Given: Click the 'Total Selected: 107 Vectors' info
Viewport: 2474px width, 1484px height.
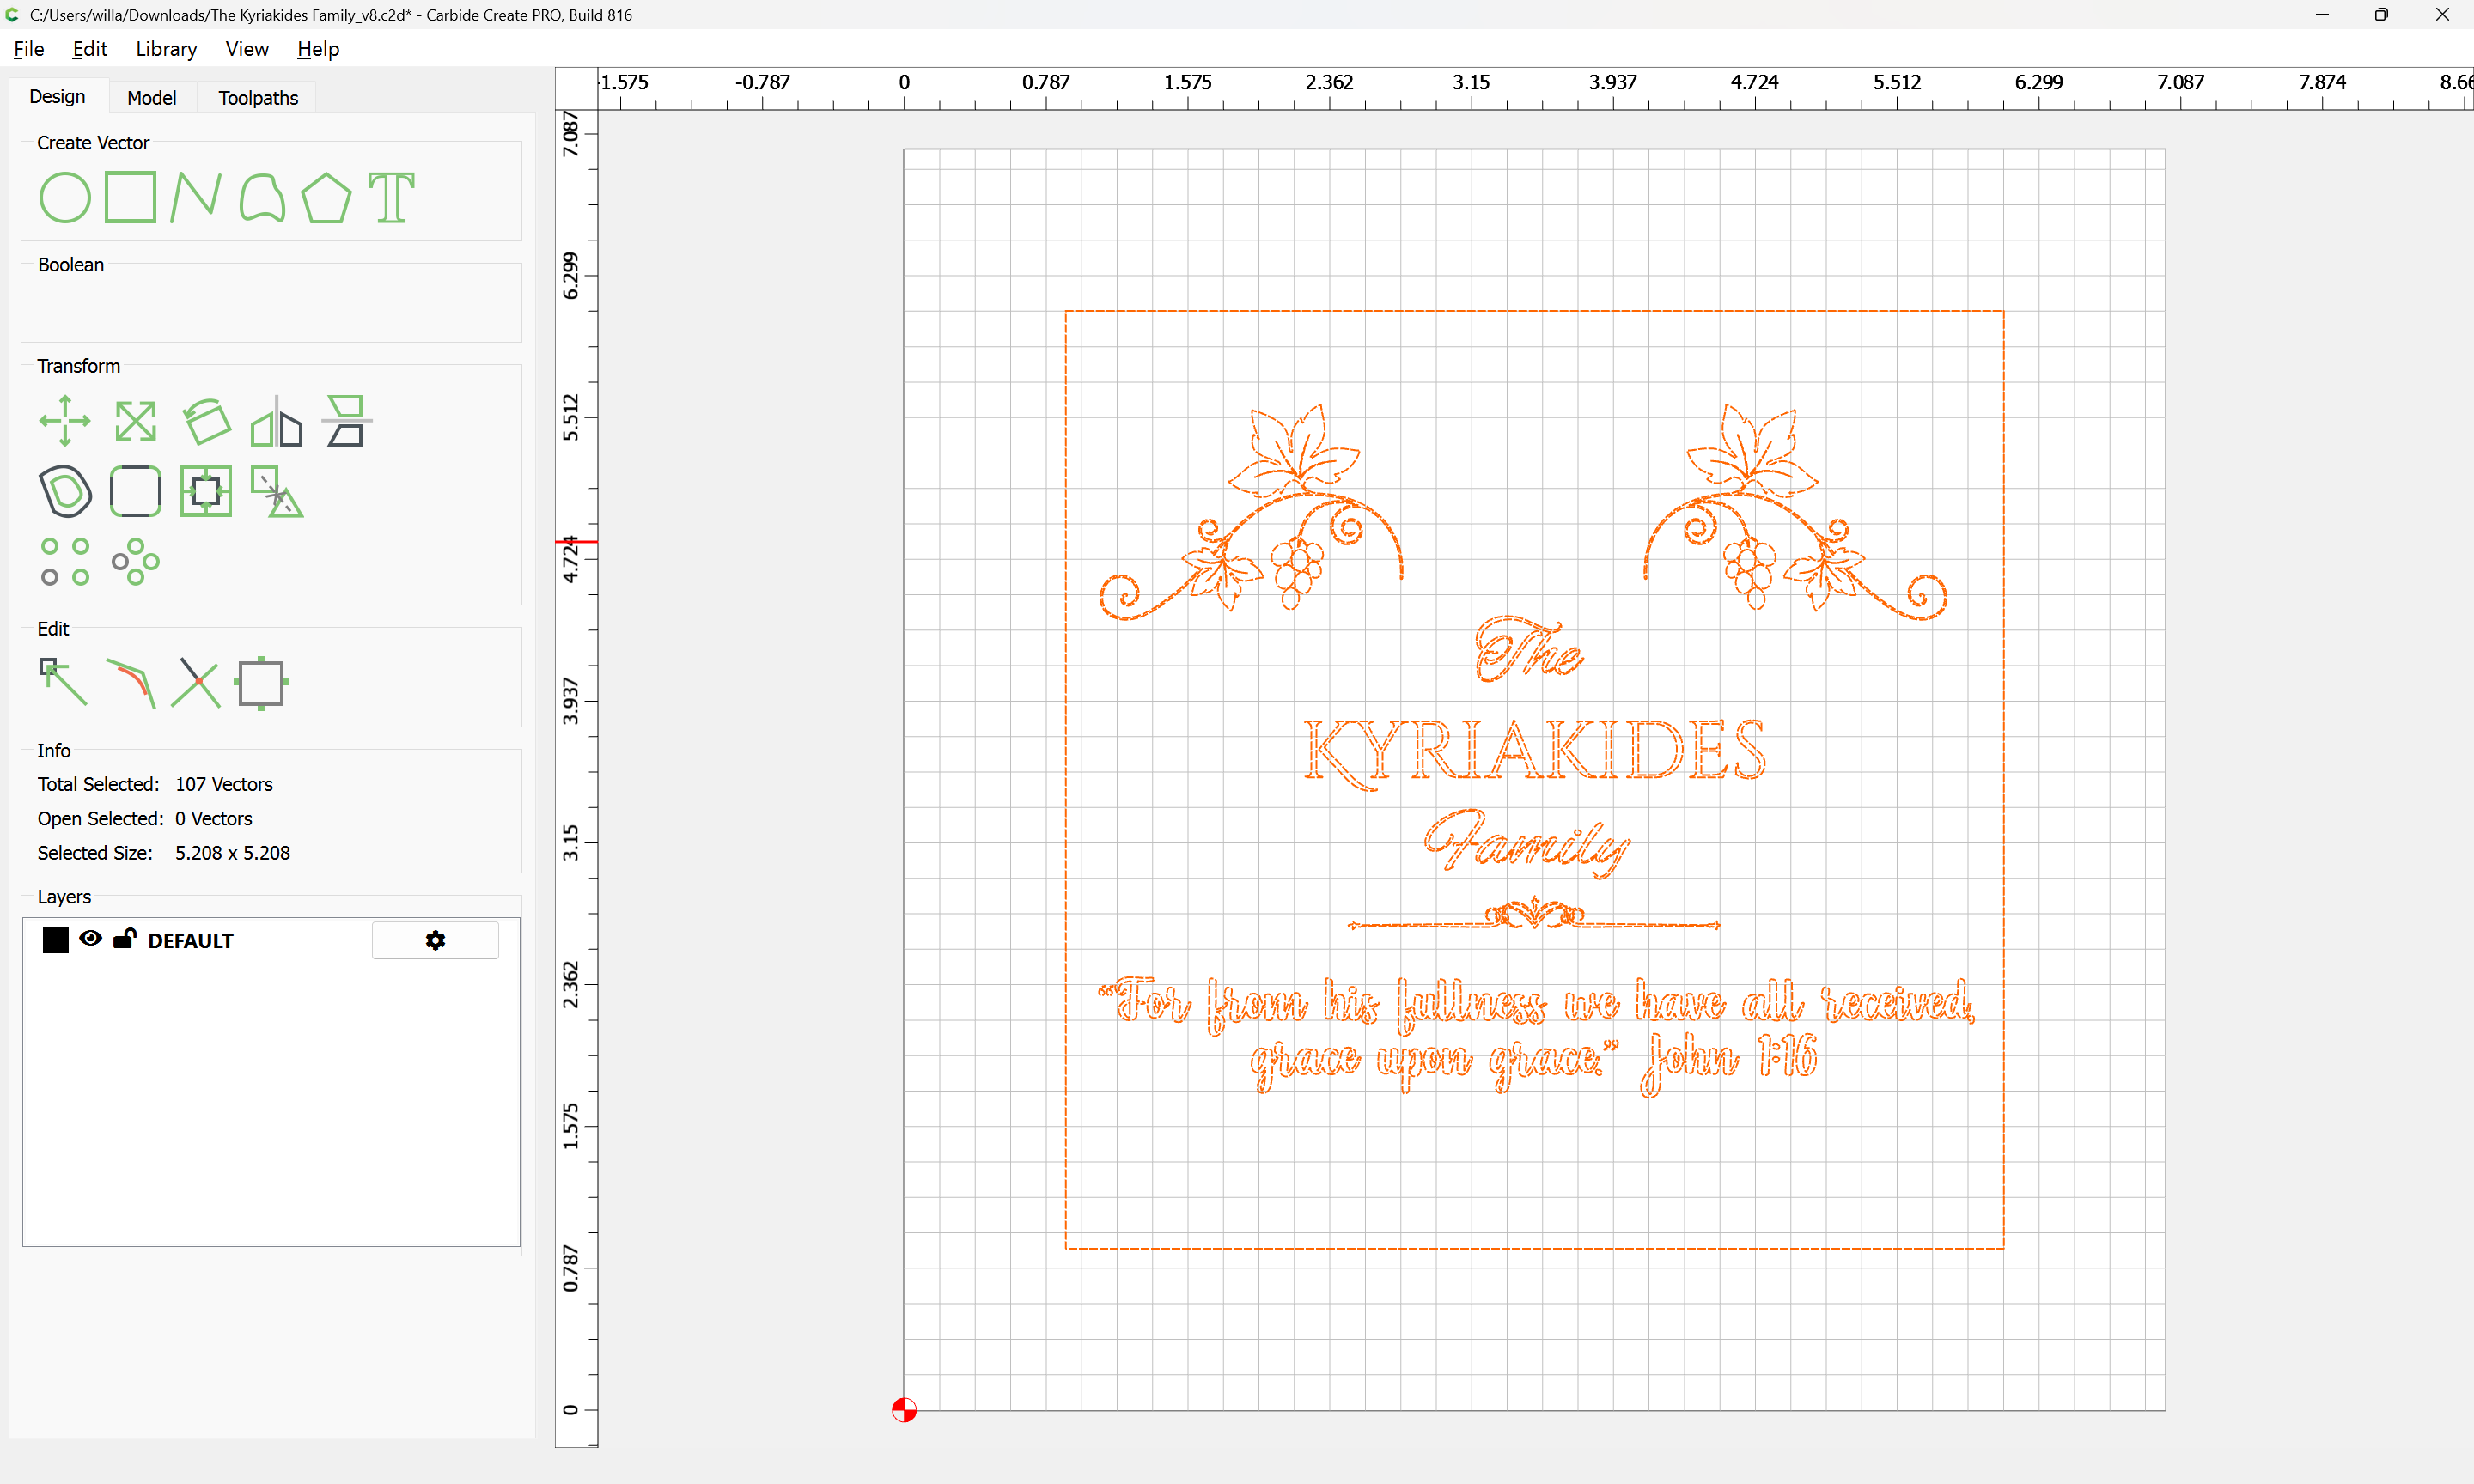Looking at the screenshot, I should click(x=155, y=784).
